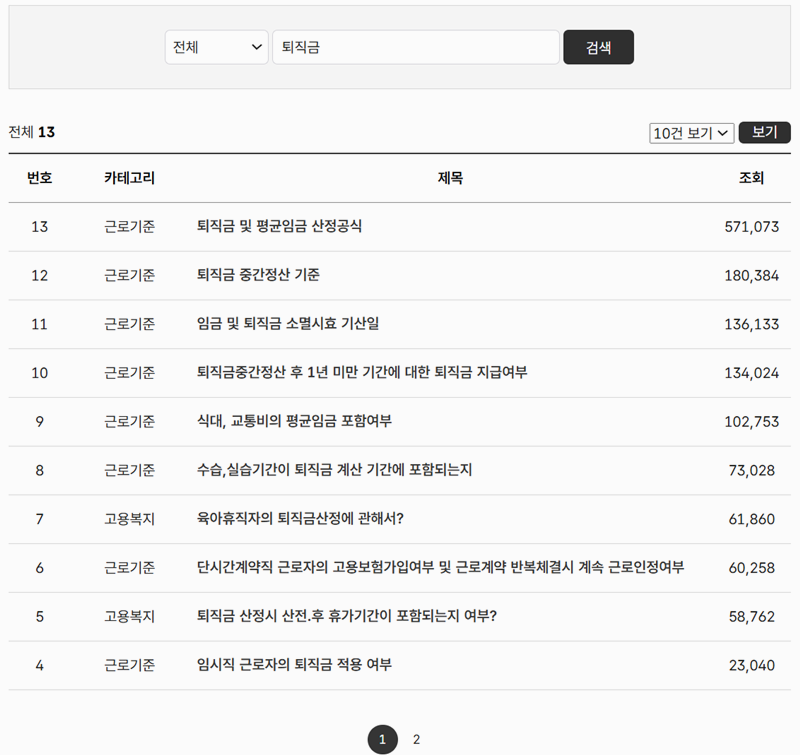This screenshot has width=800, height=755.
Task: Open post 퇴직금중간정산 후 1년 미만 기간
Action: point(362,372)
